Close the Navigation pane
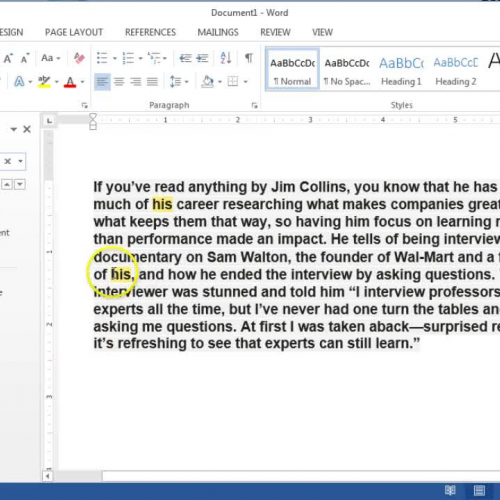 27,129
